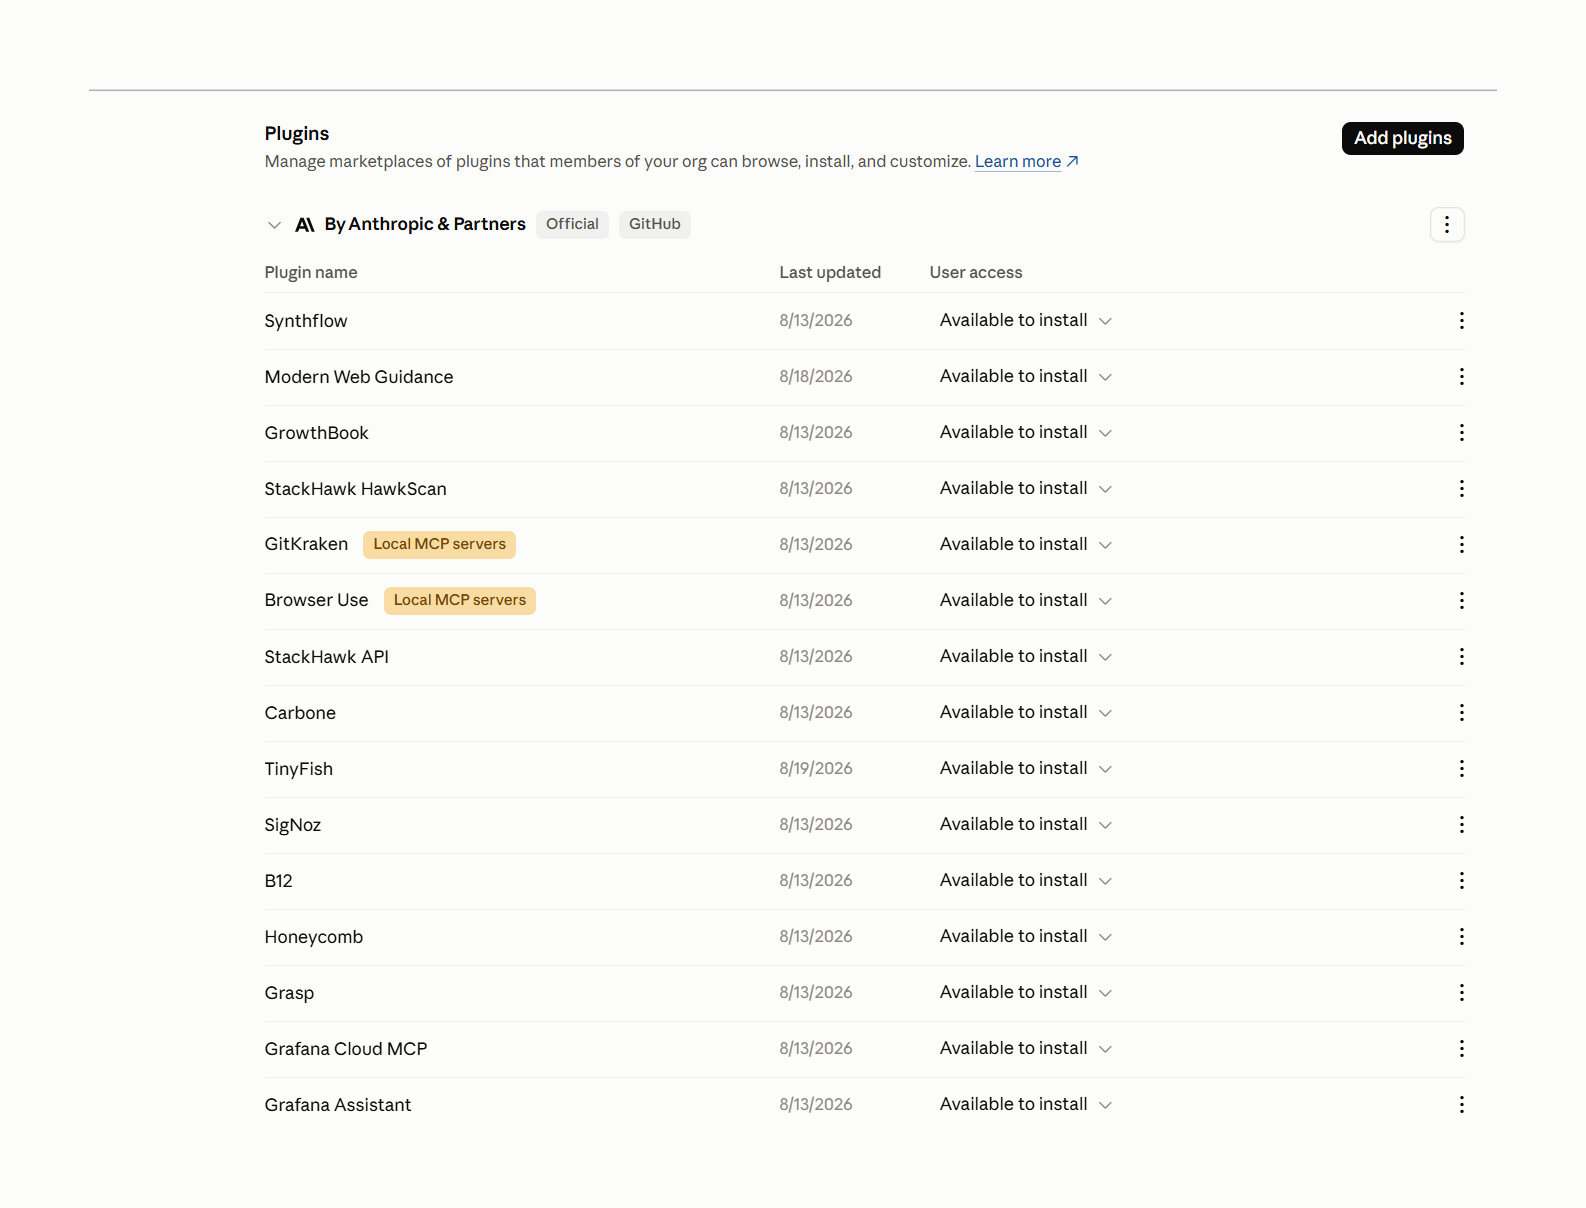Click the Local MCP servers tag on GitKraken
The height and width of the screenshot is (1208, 1586).
440,545
